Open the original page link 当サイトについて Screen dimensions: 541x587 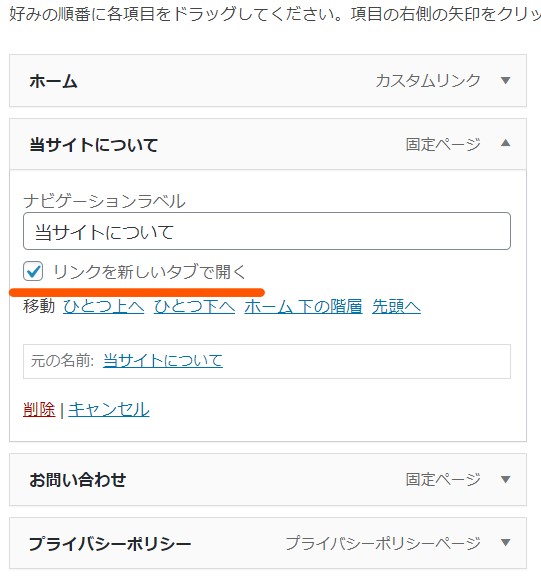163,361
